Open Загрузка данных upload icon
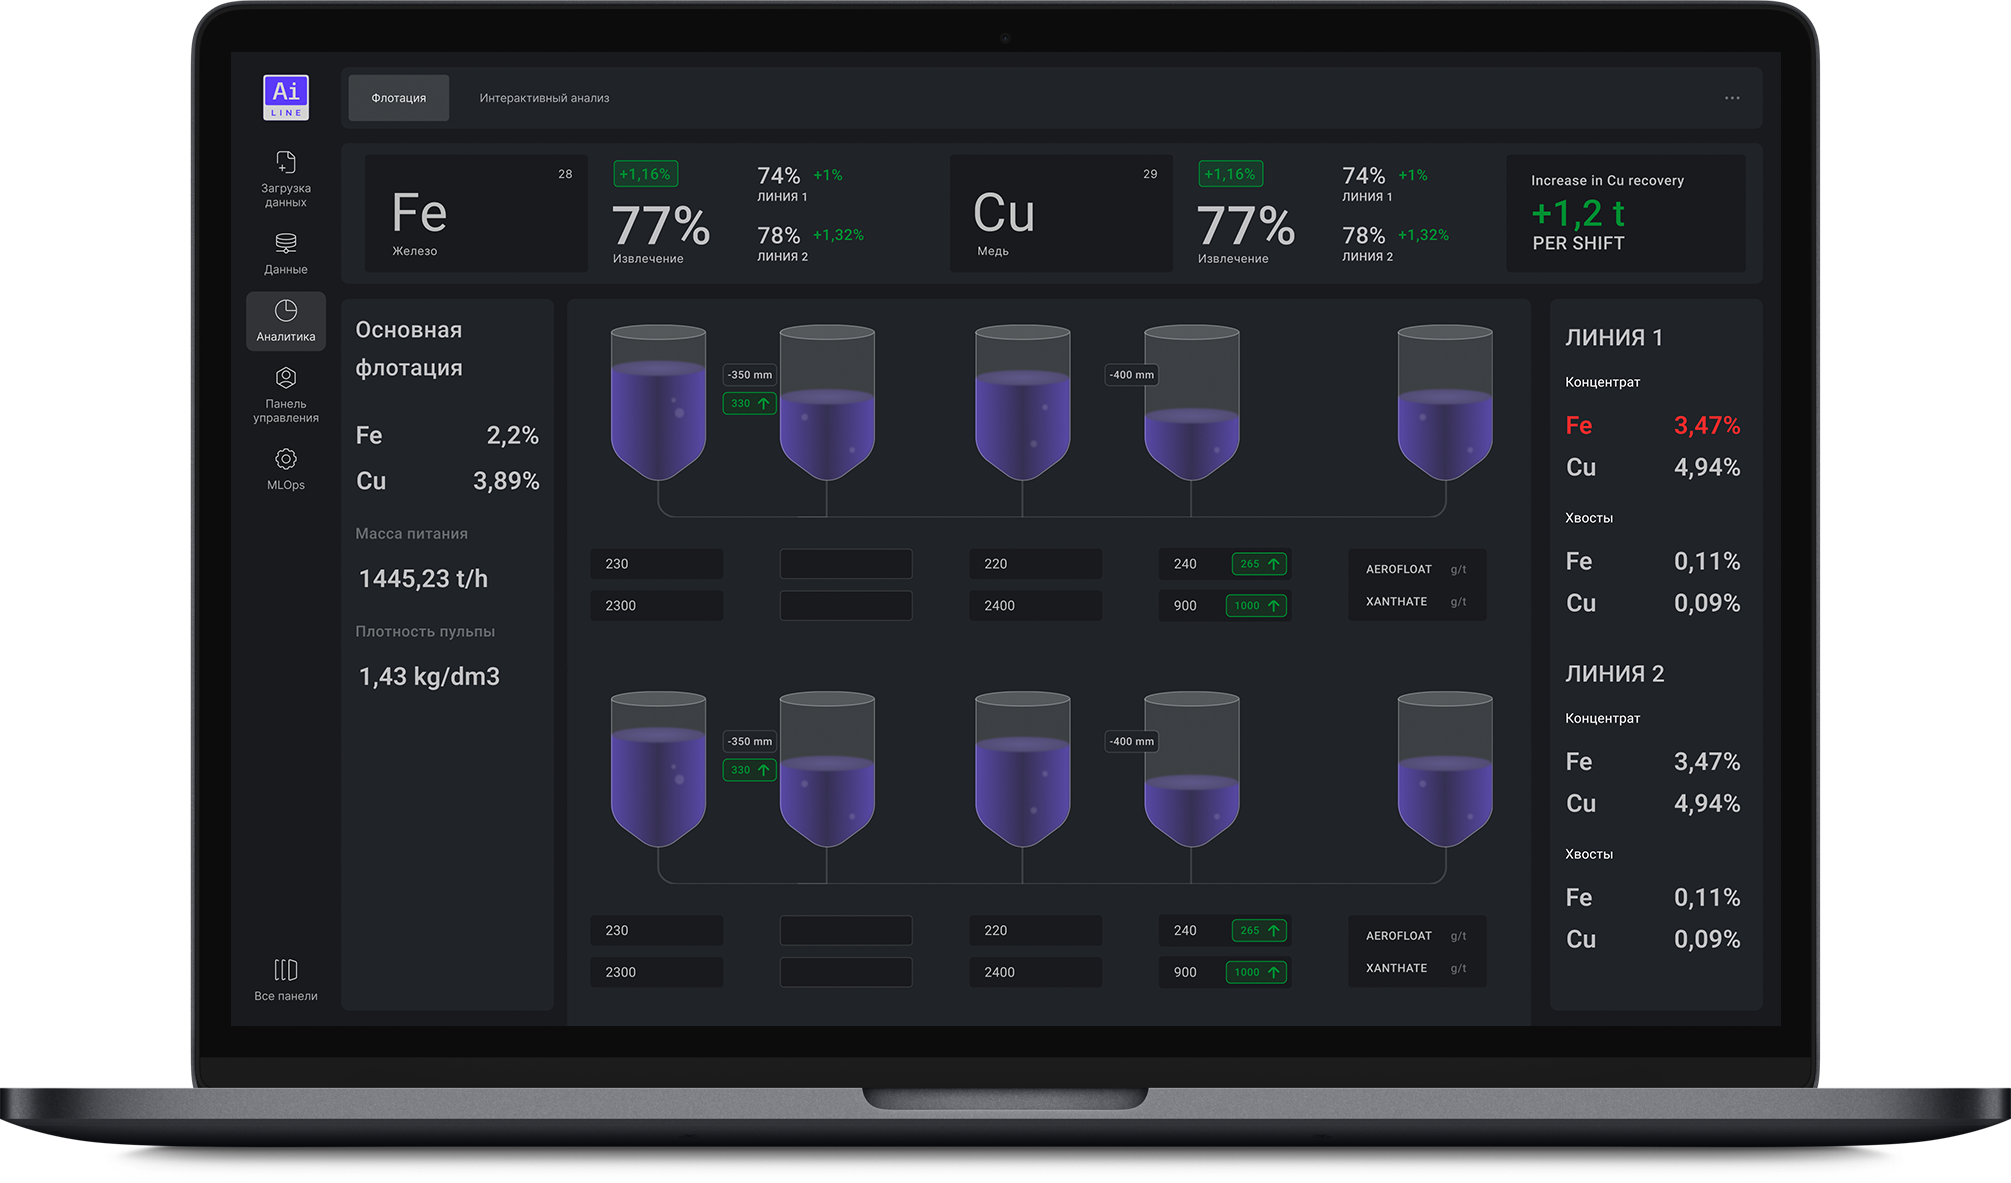The height and width of the screenshot is (1183, 2011). (286, 162)
